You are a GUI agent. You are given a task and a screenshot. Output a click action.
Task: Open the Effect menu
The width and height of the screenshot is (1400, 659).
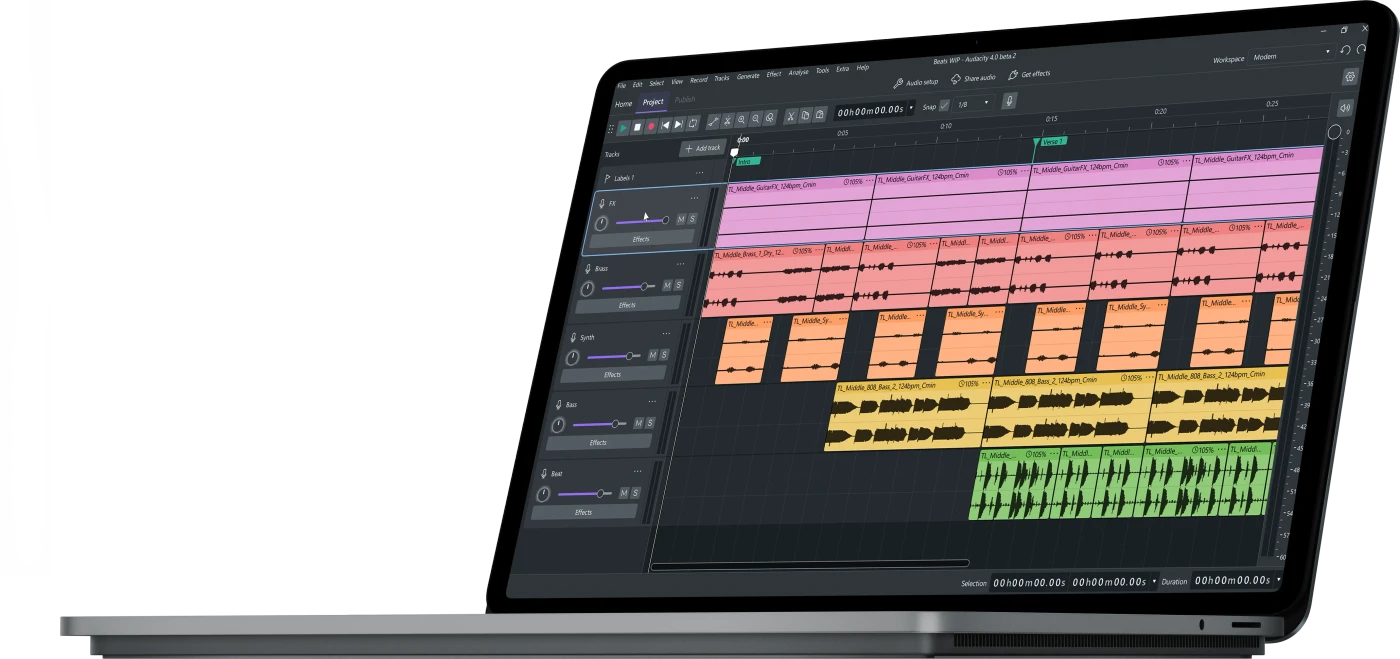(774, 75)
